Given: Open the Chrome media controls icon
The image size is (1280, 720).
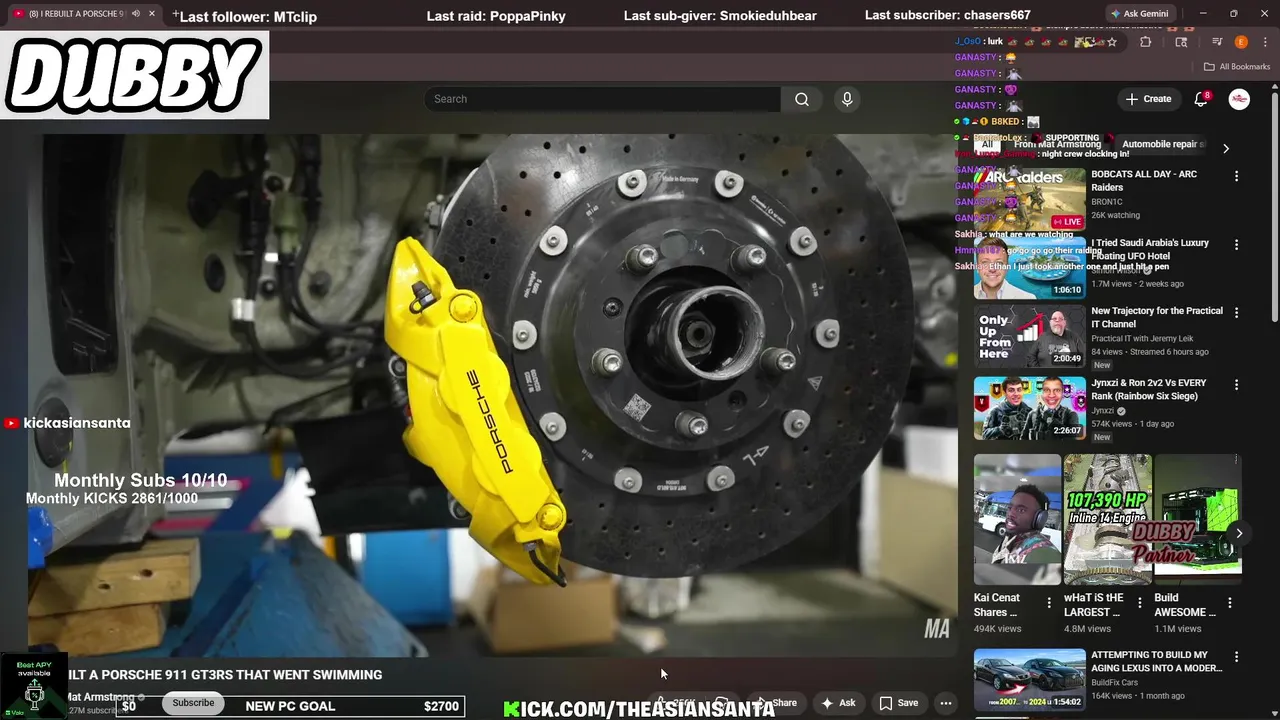Looking at the screenshot, I should (1217, 42).
